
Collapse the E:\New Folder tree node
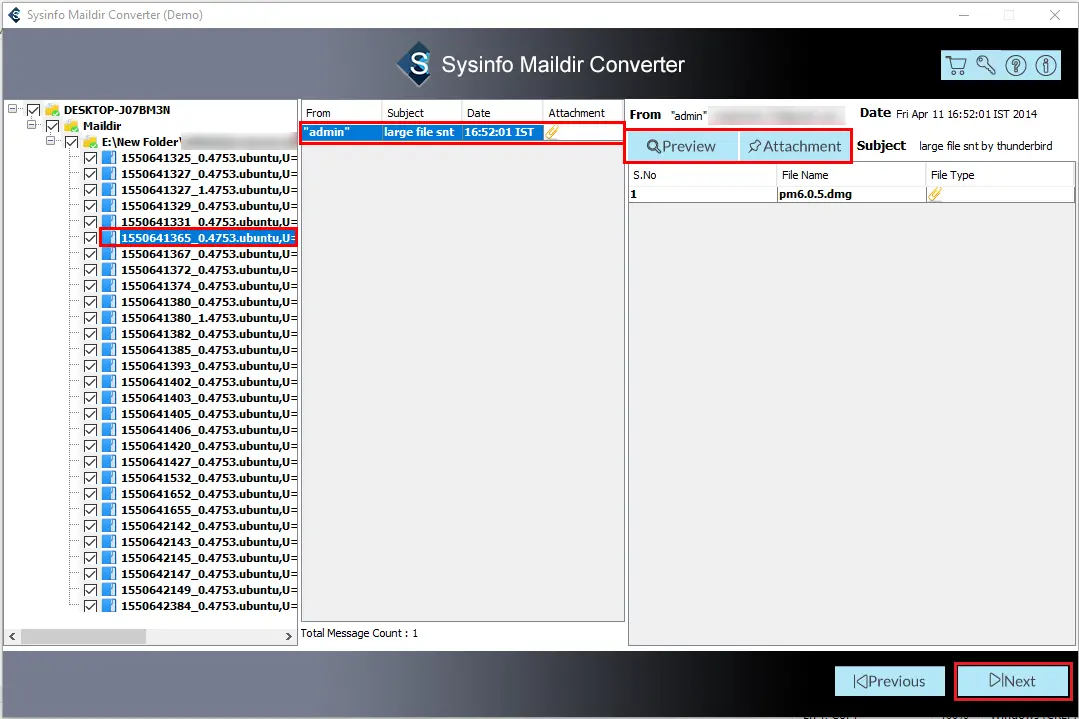(51, 140)
